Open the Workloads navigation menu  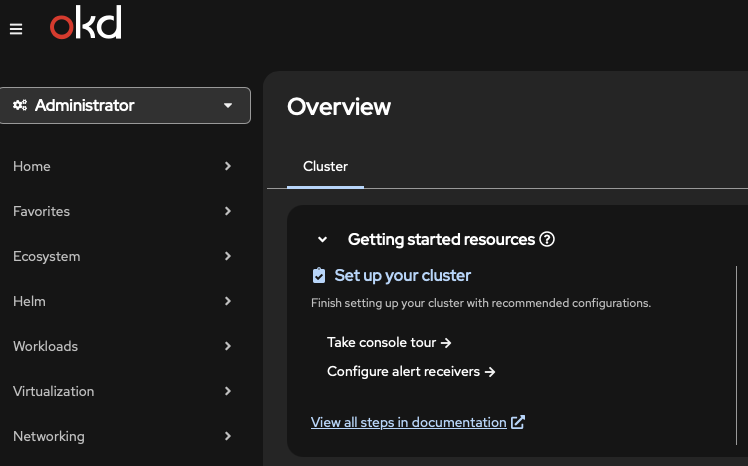pos(122,346)
